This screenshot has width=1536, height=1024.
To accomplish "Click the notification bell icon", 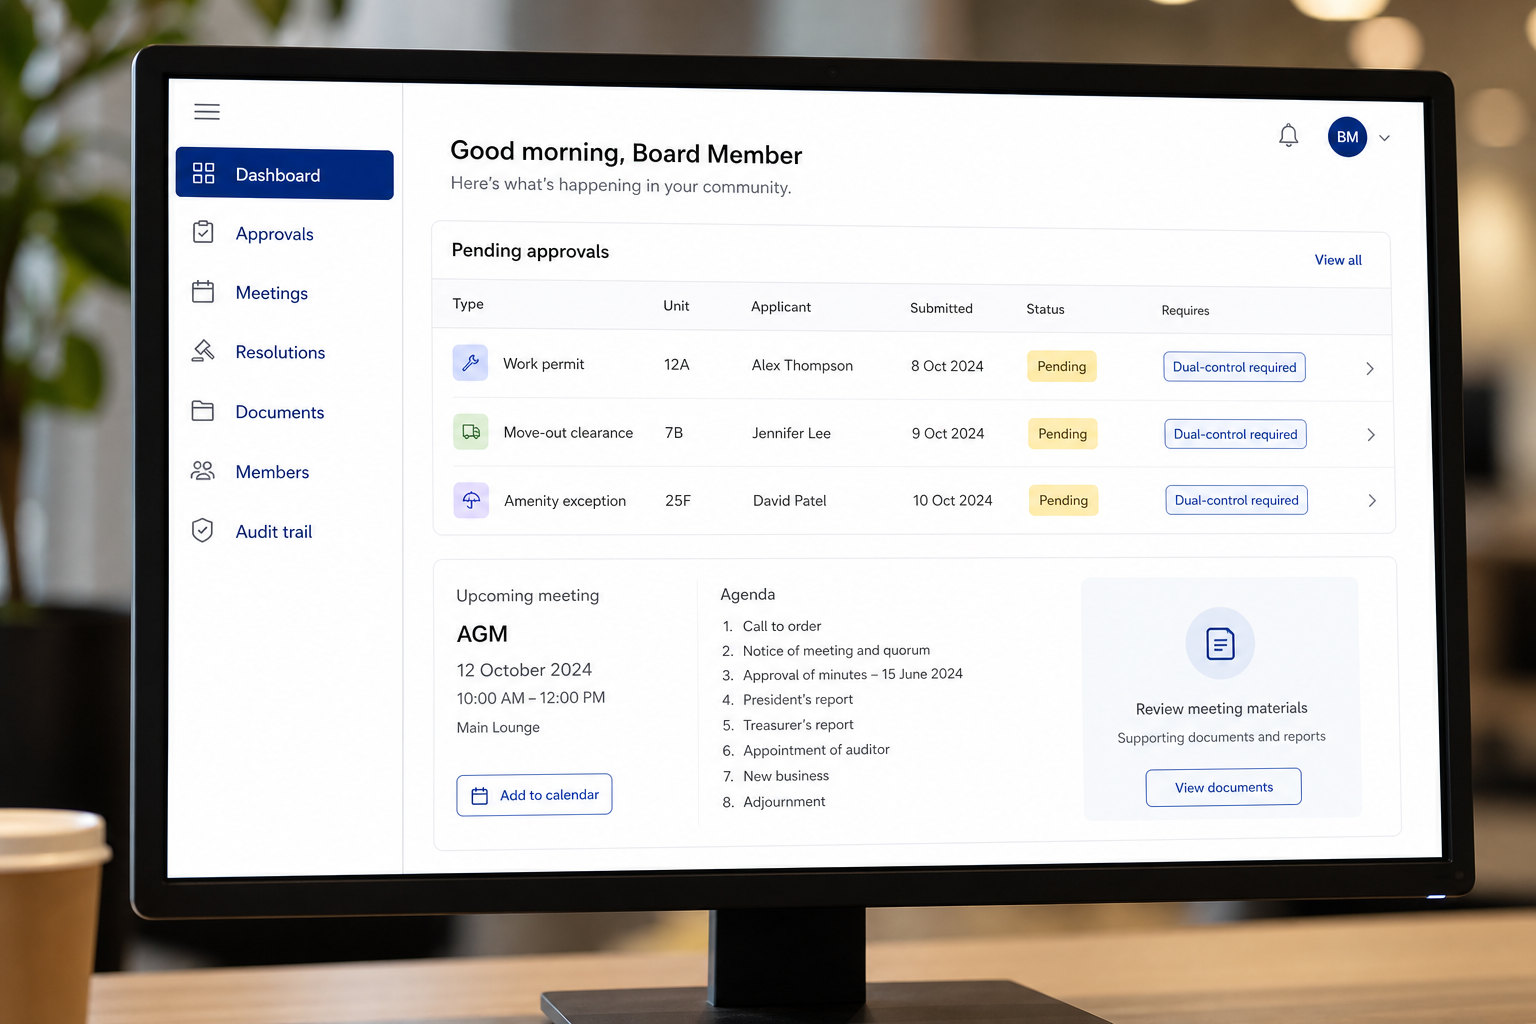I will point(1288,135).
